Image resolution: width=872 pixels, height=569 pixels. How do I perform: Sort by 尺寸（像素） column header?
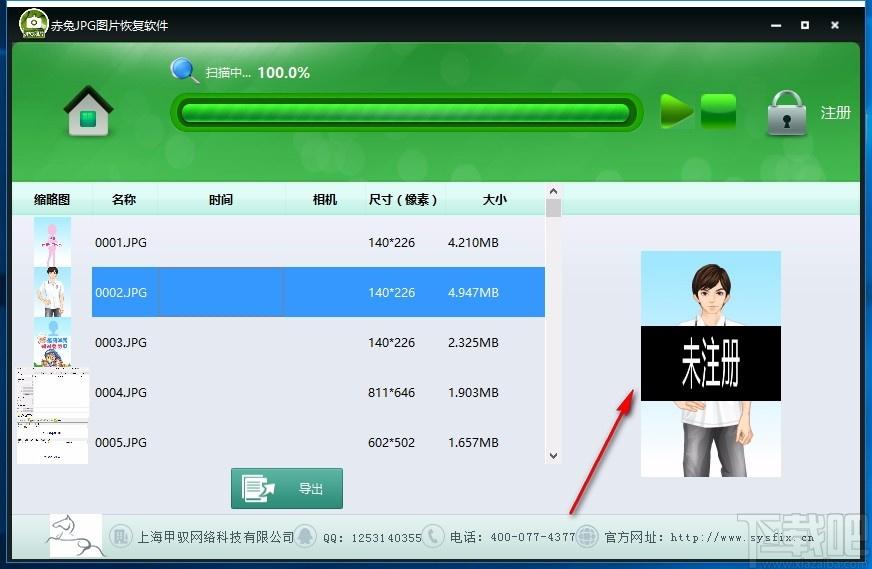[x=403, y=199]
